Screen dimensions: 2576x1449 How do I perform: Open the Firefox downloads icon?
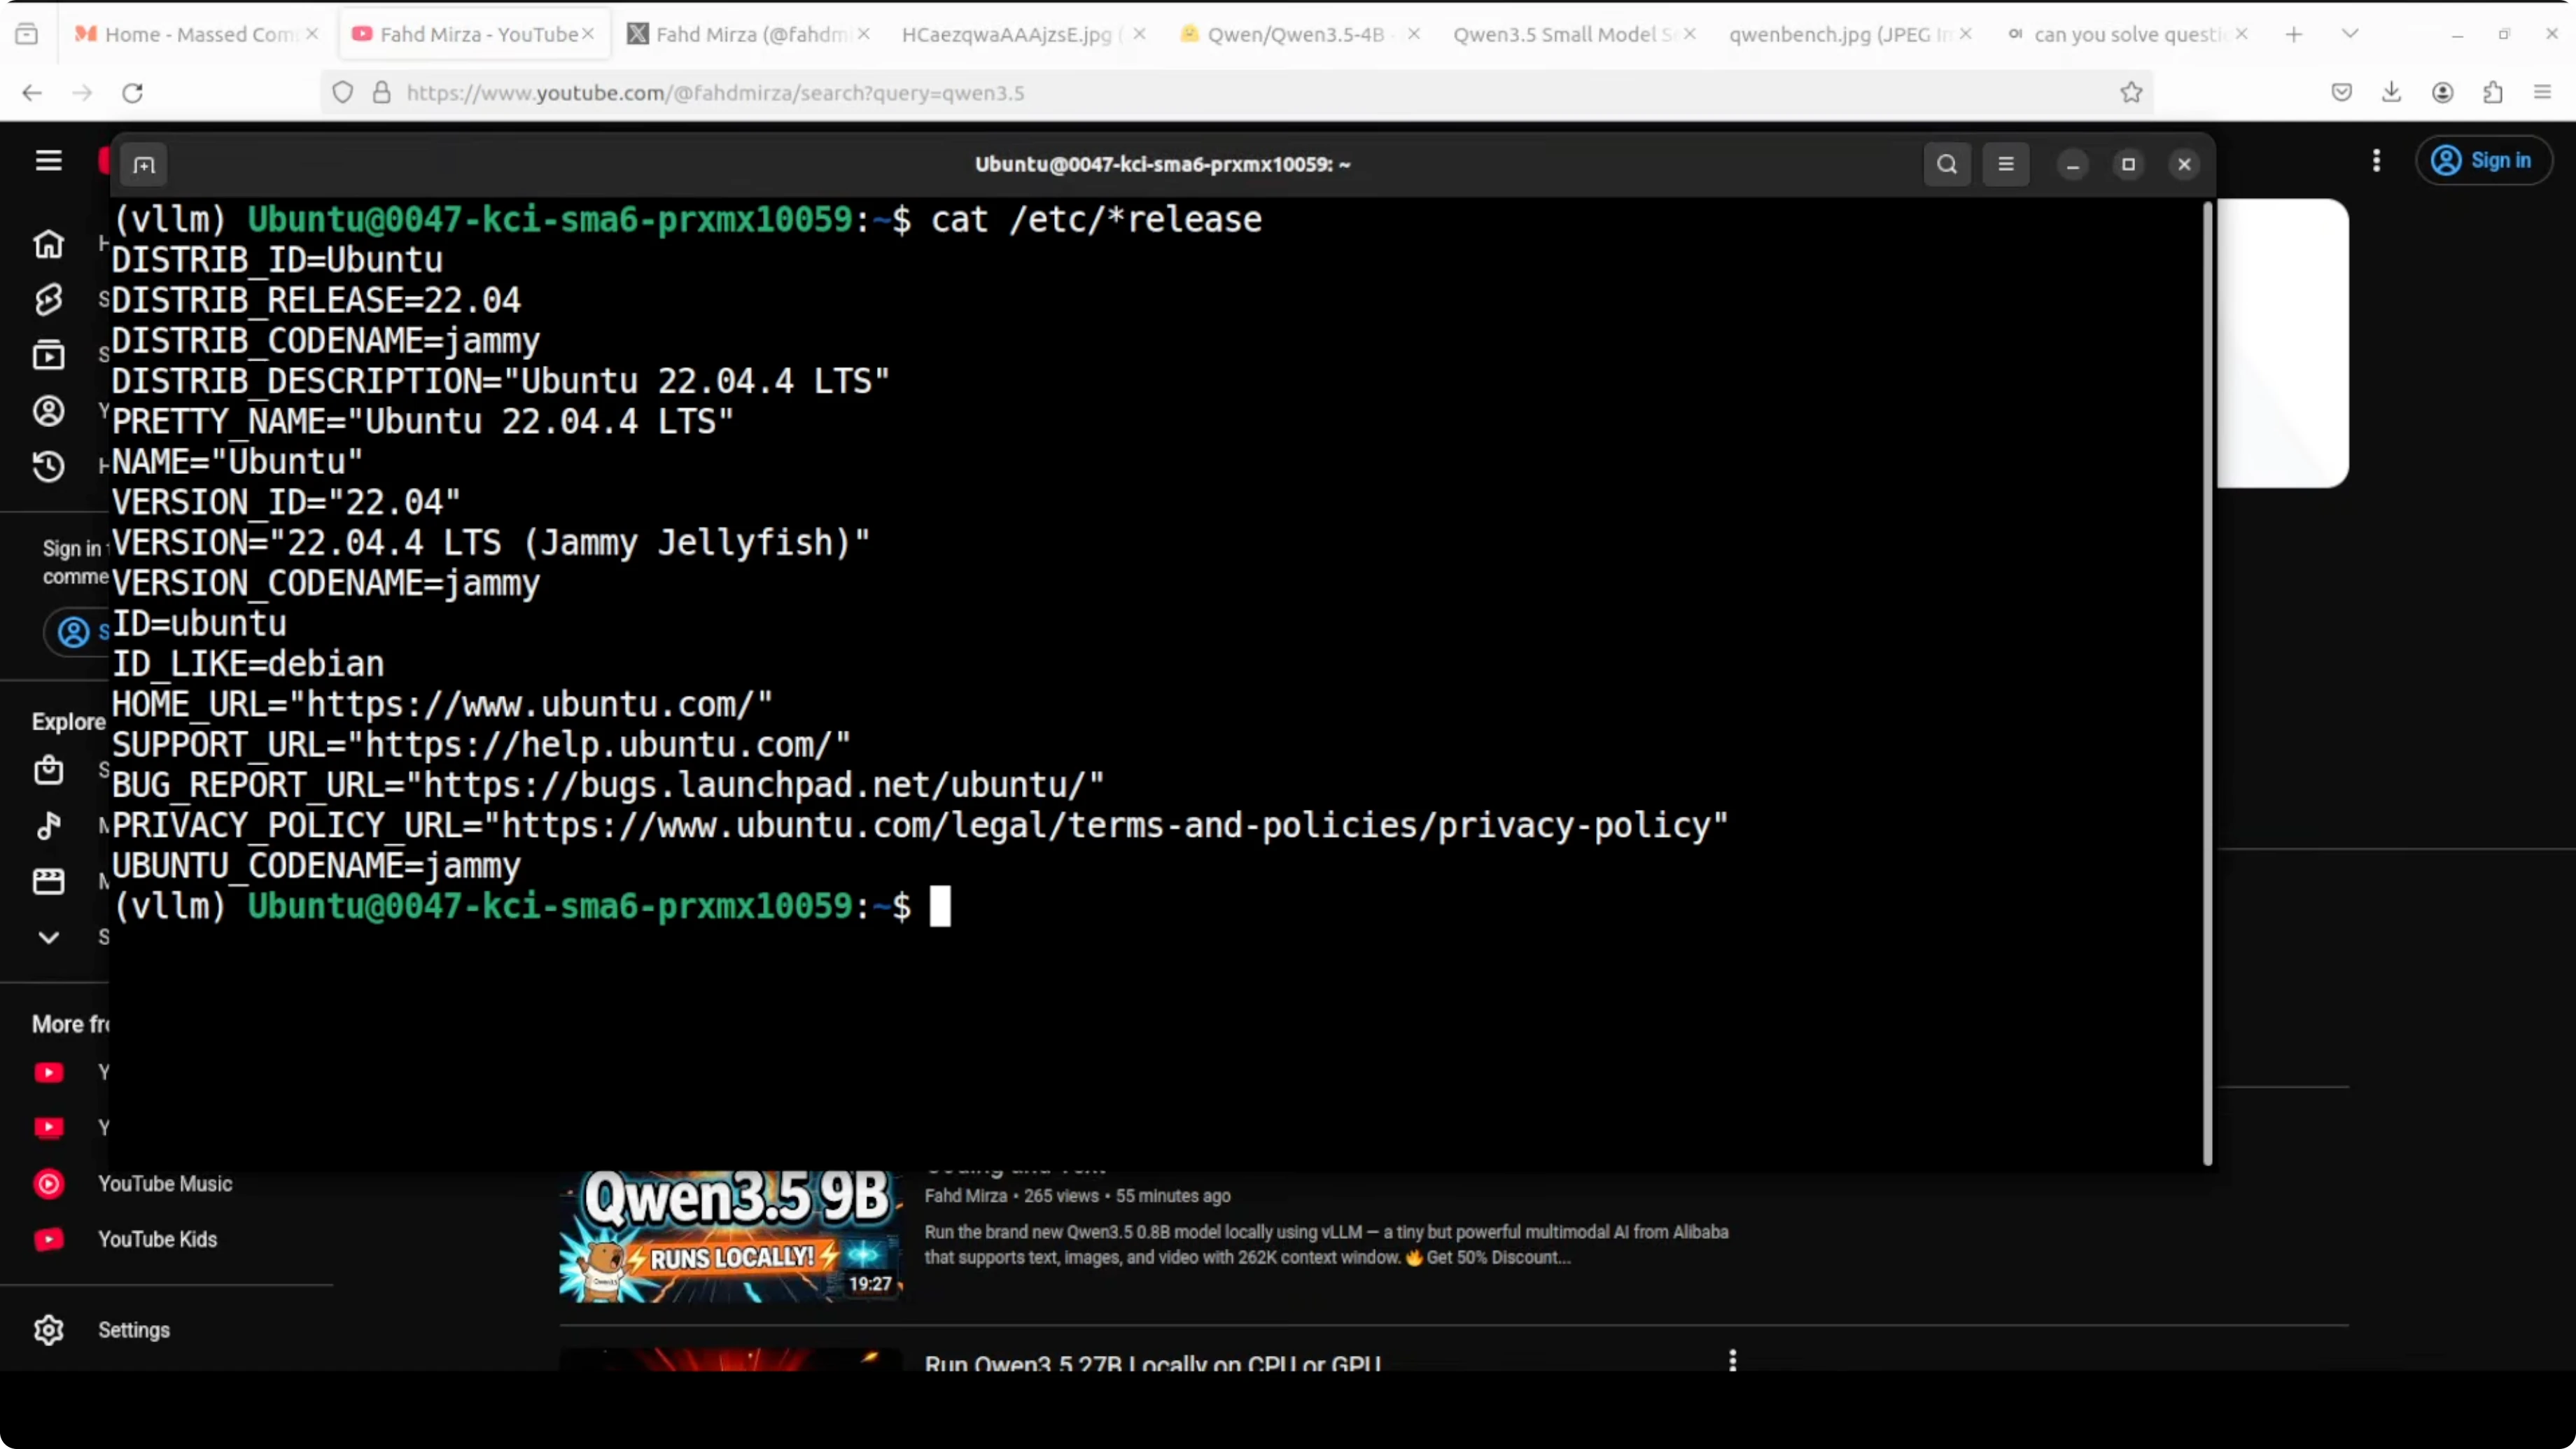point(2391,92)
